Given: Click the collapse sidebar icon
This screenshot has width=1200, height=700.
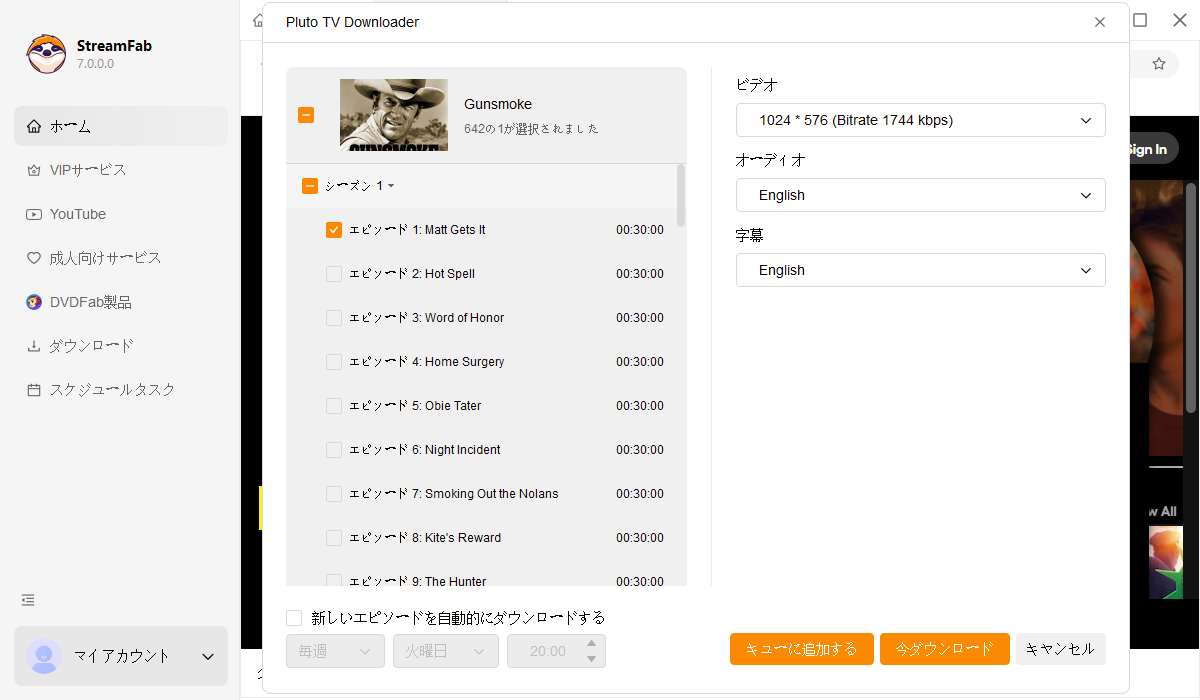Looking at the screenshot, I should click(x=28, y=600).
